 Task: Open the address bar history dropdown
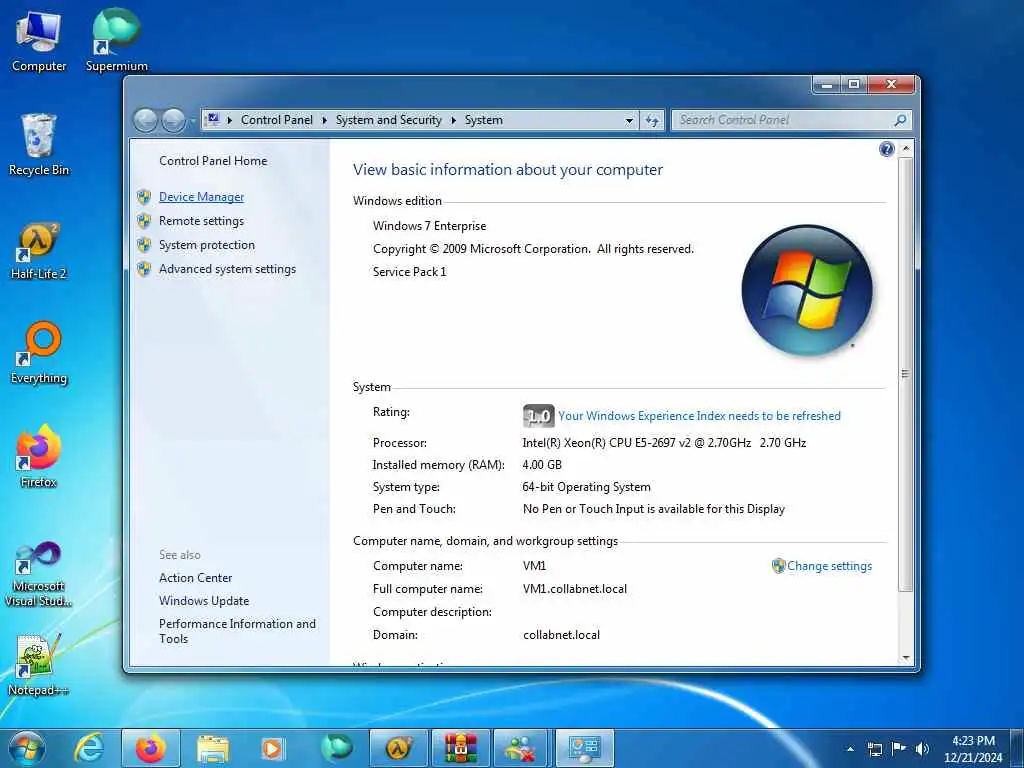[x=629, y=120]
